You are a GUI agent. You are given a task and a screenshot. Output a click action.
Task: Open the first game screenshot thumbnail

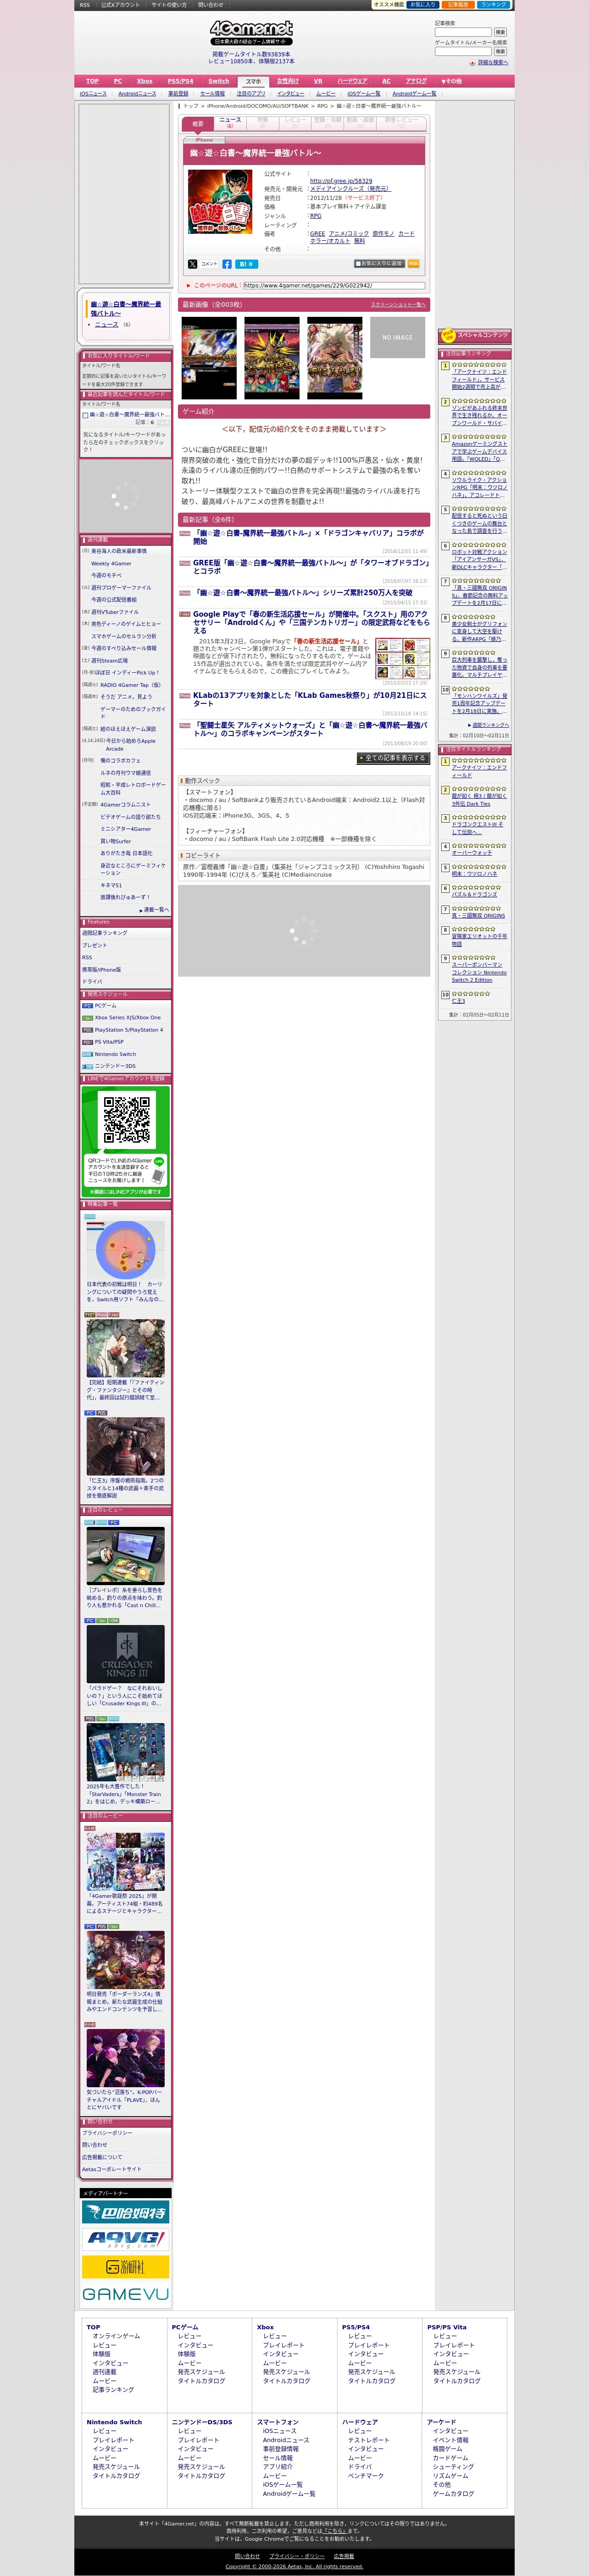coord(209,358)
